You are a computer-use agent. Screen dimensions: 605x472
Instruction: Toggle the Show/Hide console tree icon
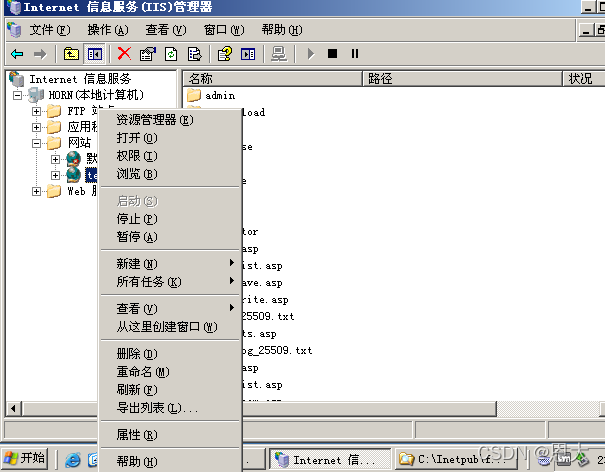[x=95, y=54]
